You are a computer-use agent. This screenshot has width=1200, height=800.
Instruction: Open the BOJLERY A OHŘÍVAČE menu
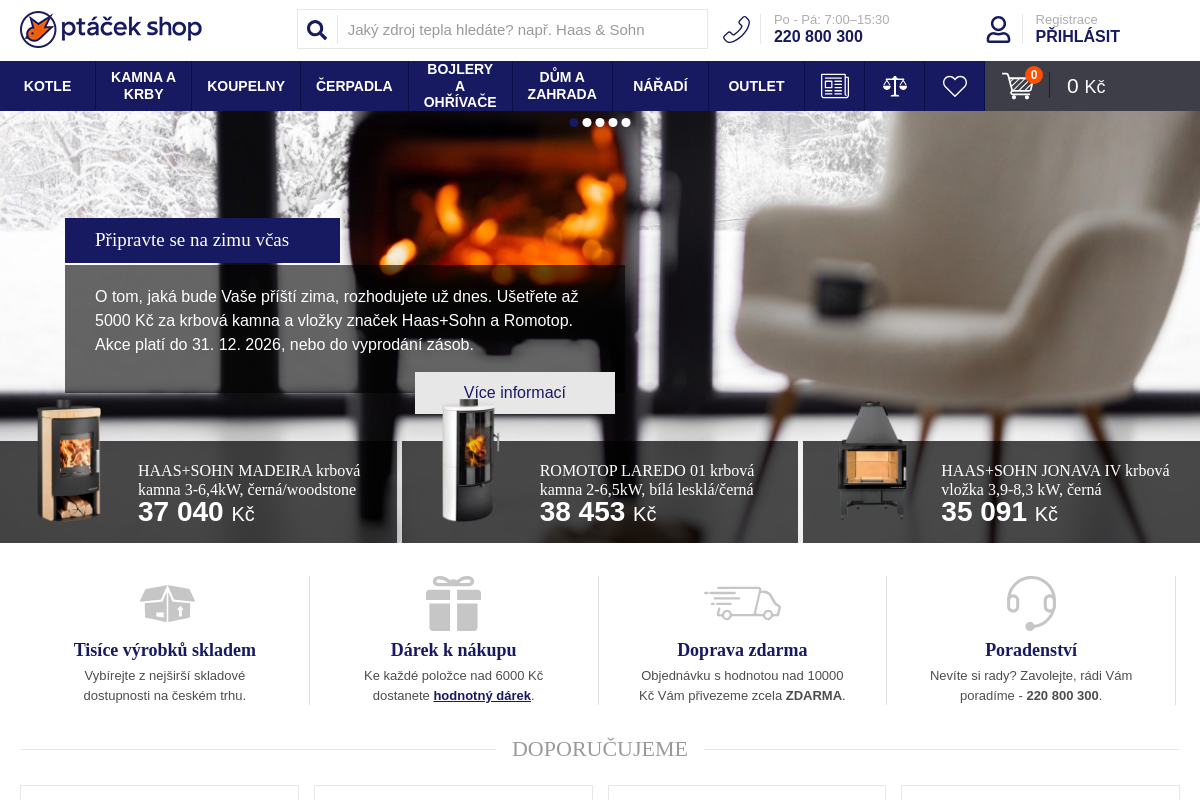coord(460,86)
